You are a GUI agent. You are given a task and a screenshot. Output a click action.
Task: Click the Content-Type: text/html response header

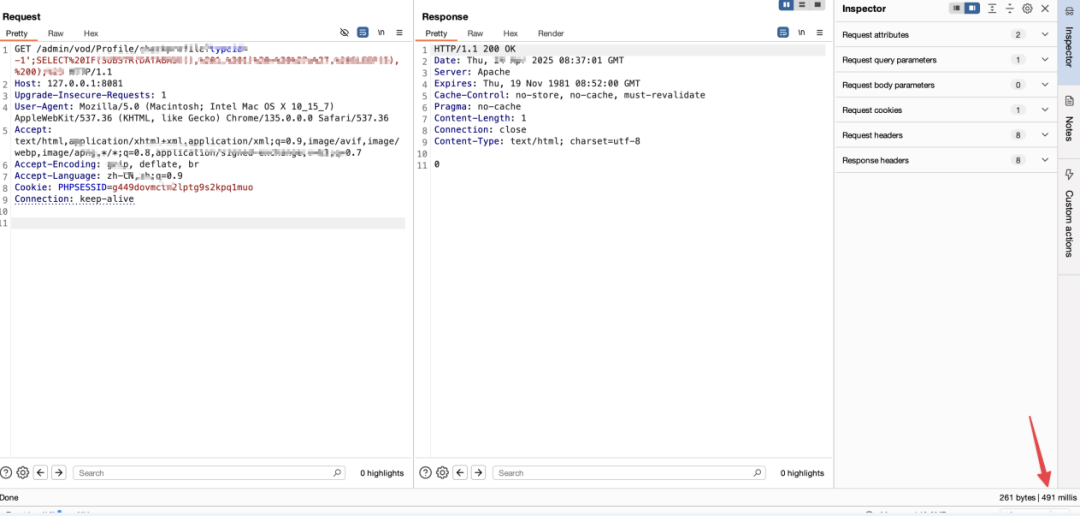(x=537, y=141)
